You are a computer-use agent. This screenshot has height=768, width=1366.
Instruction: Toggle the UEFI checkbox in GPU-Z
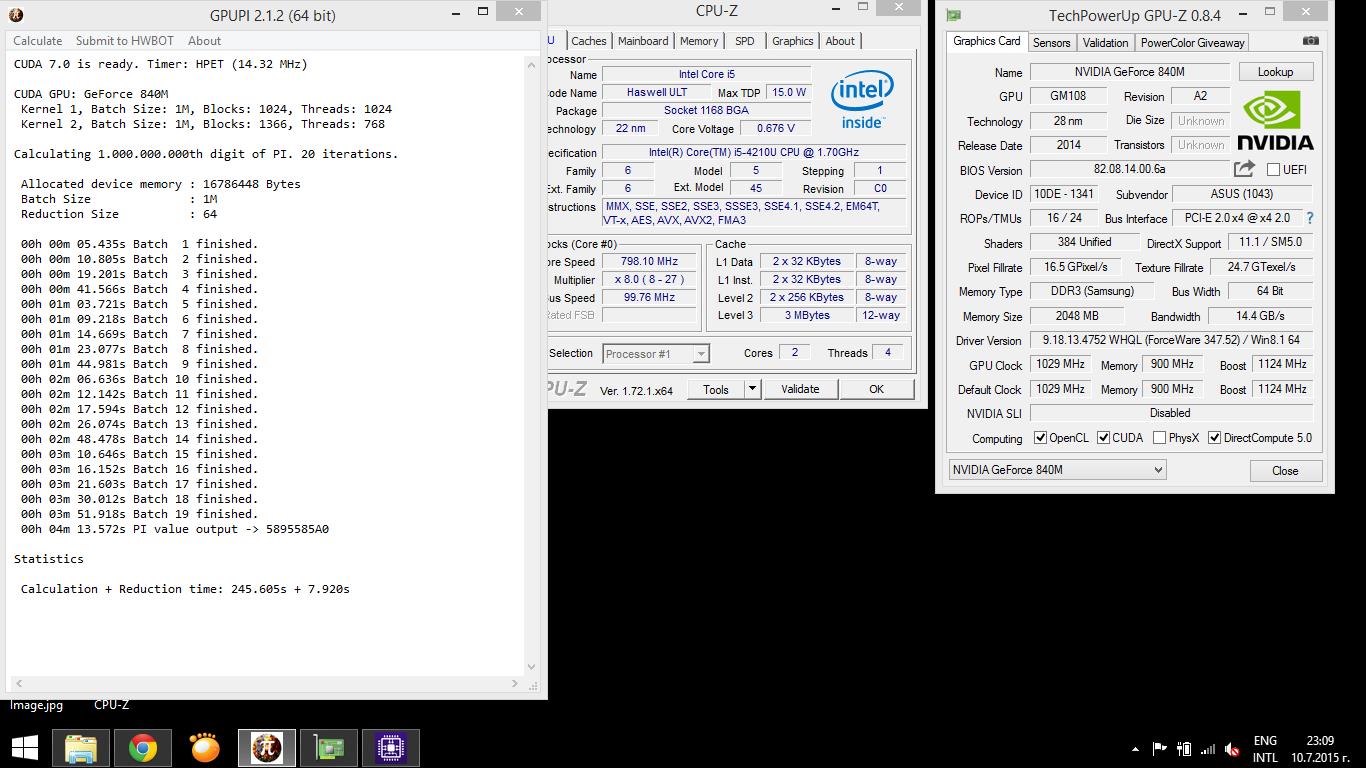[1273, 170]
